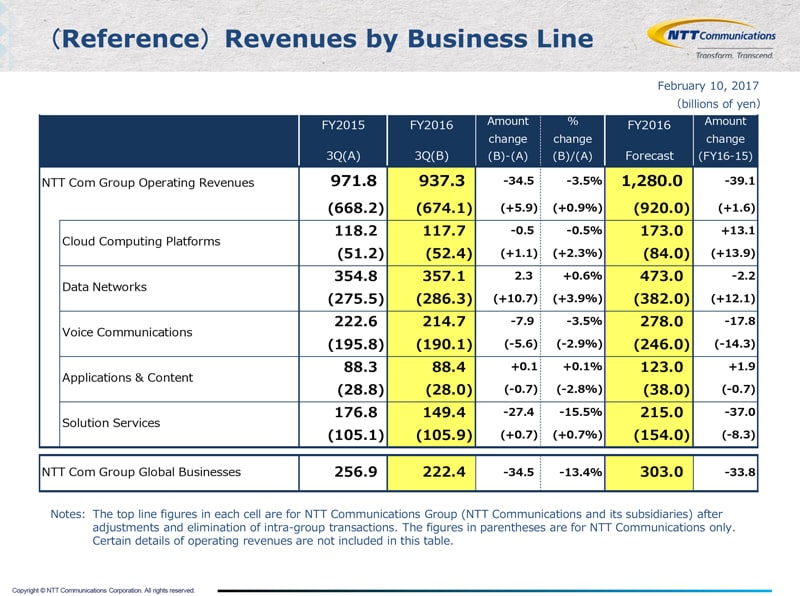Select the "NTT Com Group Operating Revenues" row label
Image resolution: width=800 pixels, height=596 pixels.
pyautogui.click(x=148, y=183)
